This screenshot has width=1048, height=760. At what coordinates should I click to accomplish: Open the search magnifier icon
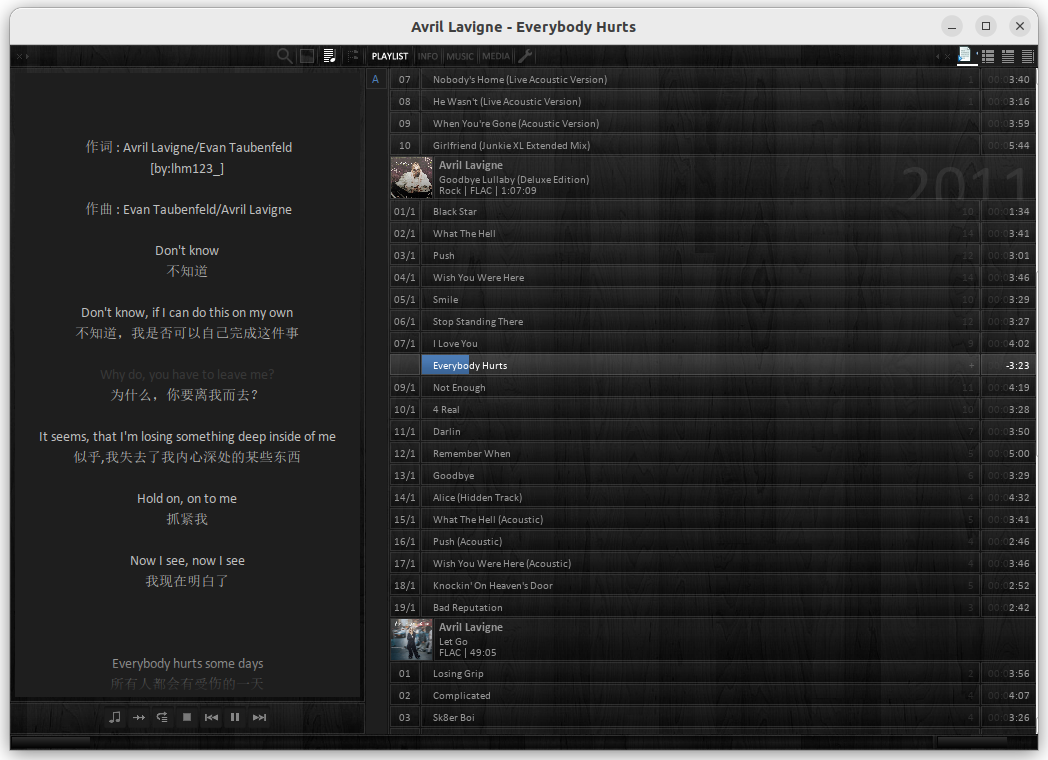tap(285, 56)
